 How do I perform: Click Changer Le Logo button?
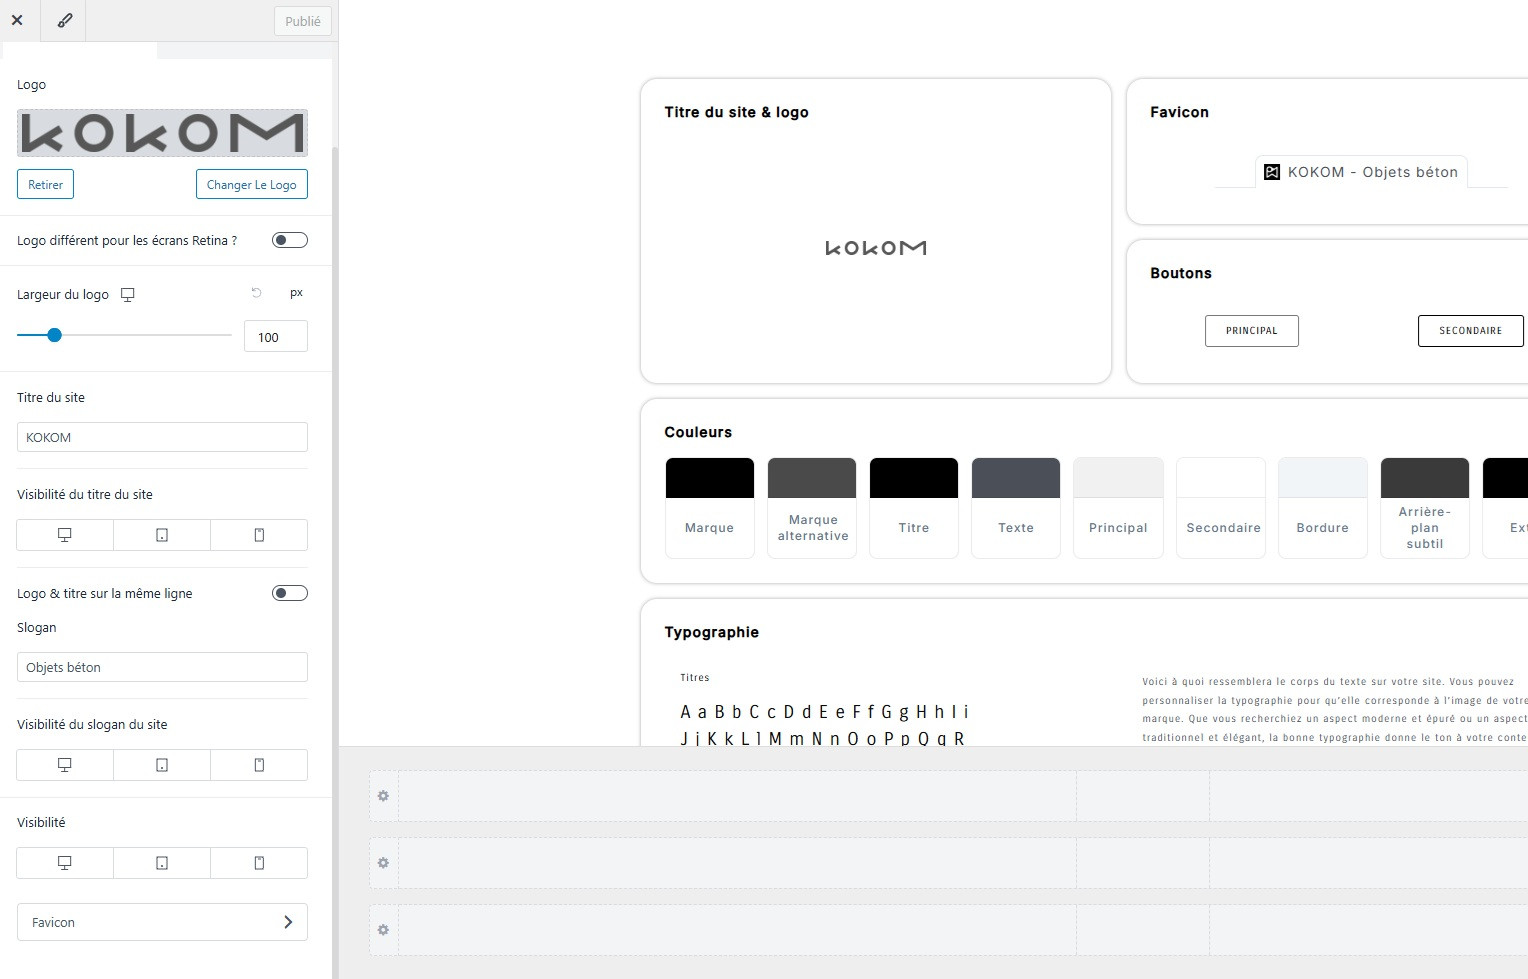[x=251, y=185]
